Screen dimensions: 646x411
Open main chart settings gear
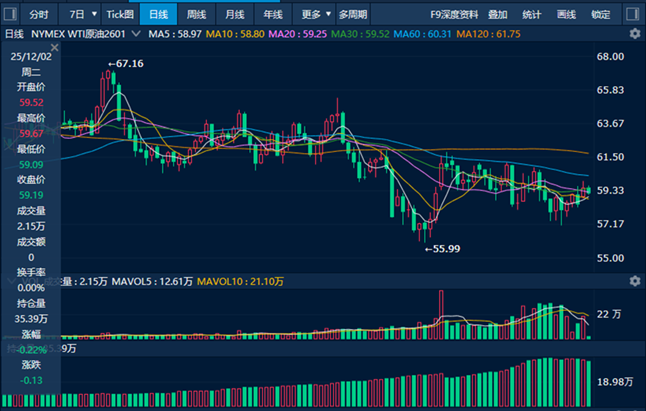[x=634, y=33]
